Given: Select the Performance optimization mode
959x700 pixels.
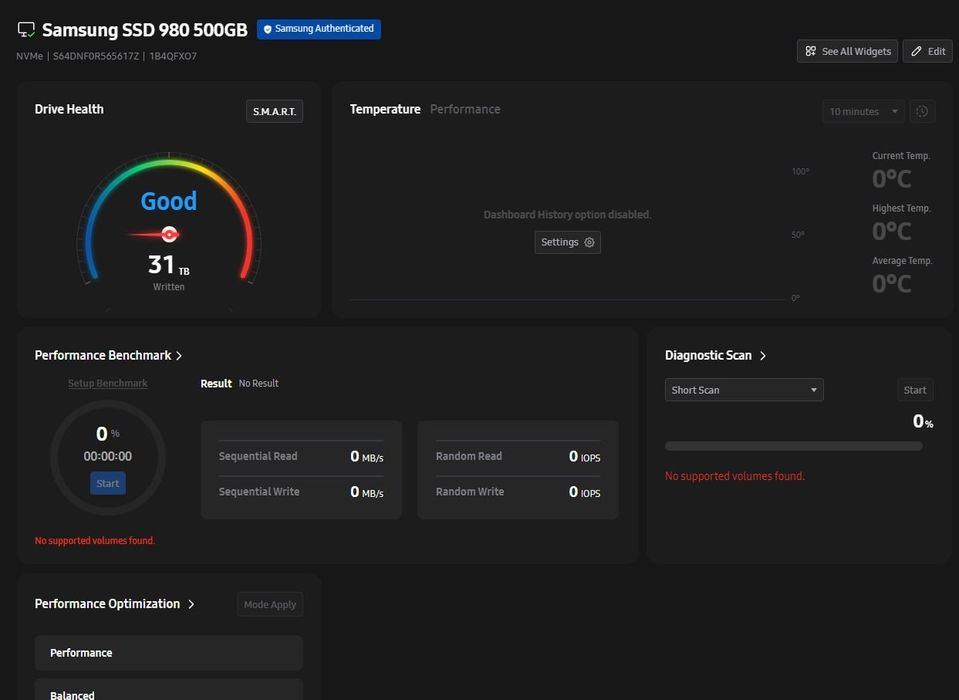Looking at the screenshot, I should tap(169, 653).
